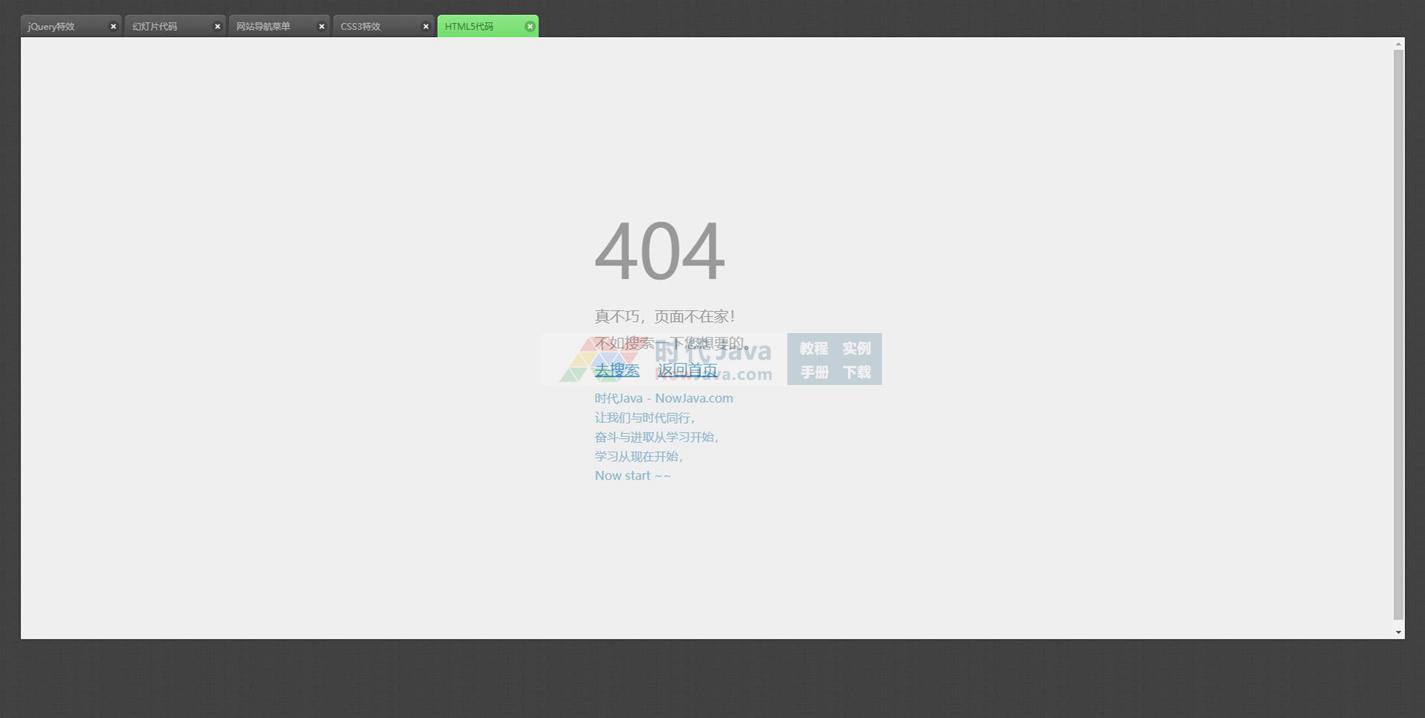Close the 幻灯片代码 tab

(x=217, y=27)
